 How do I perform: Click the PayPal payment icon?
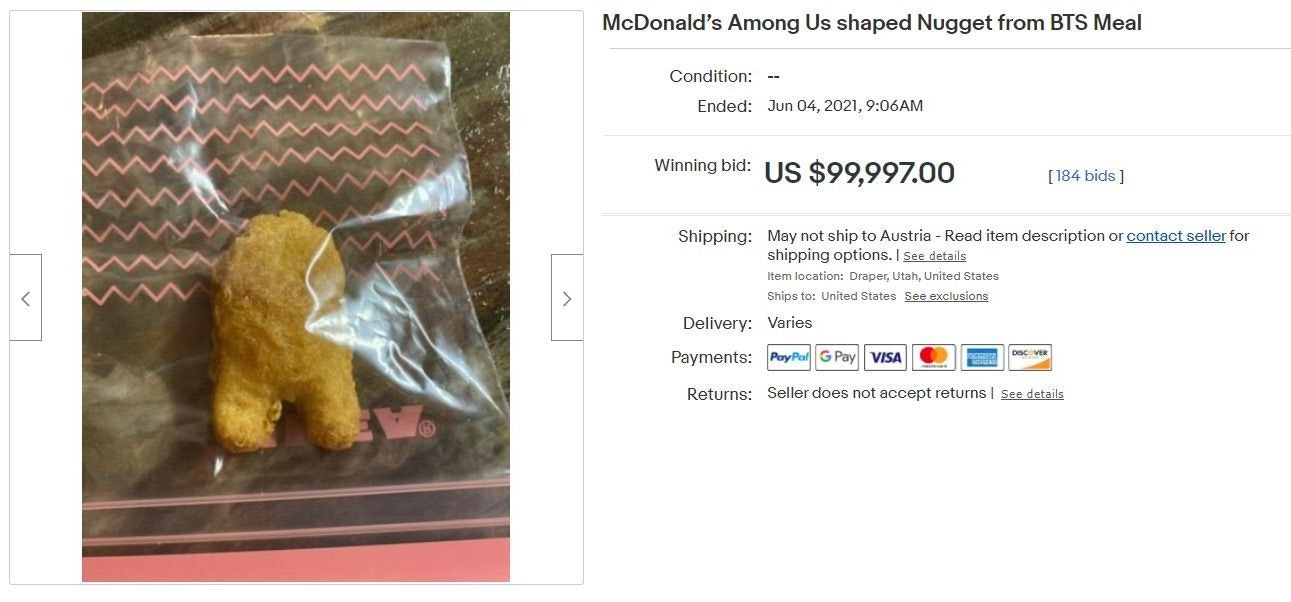coord(789,357)
